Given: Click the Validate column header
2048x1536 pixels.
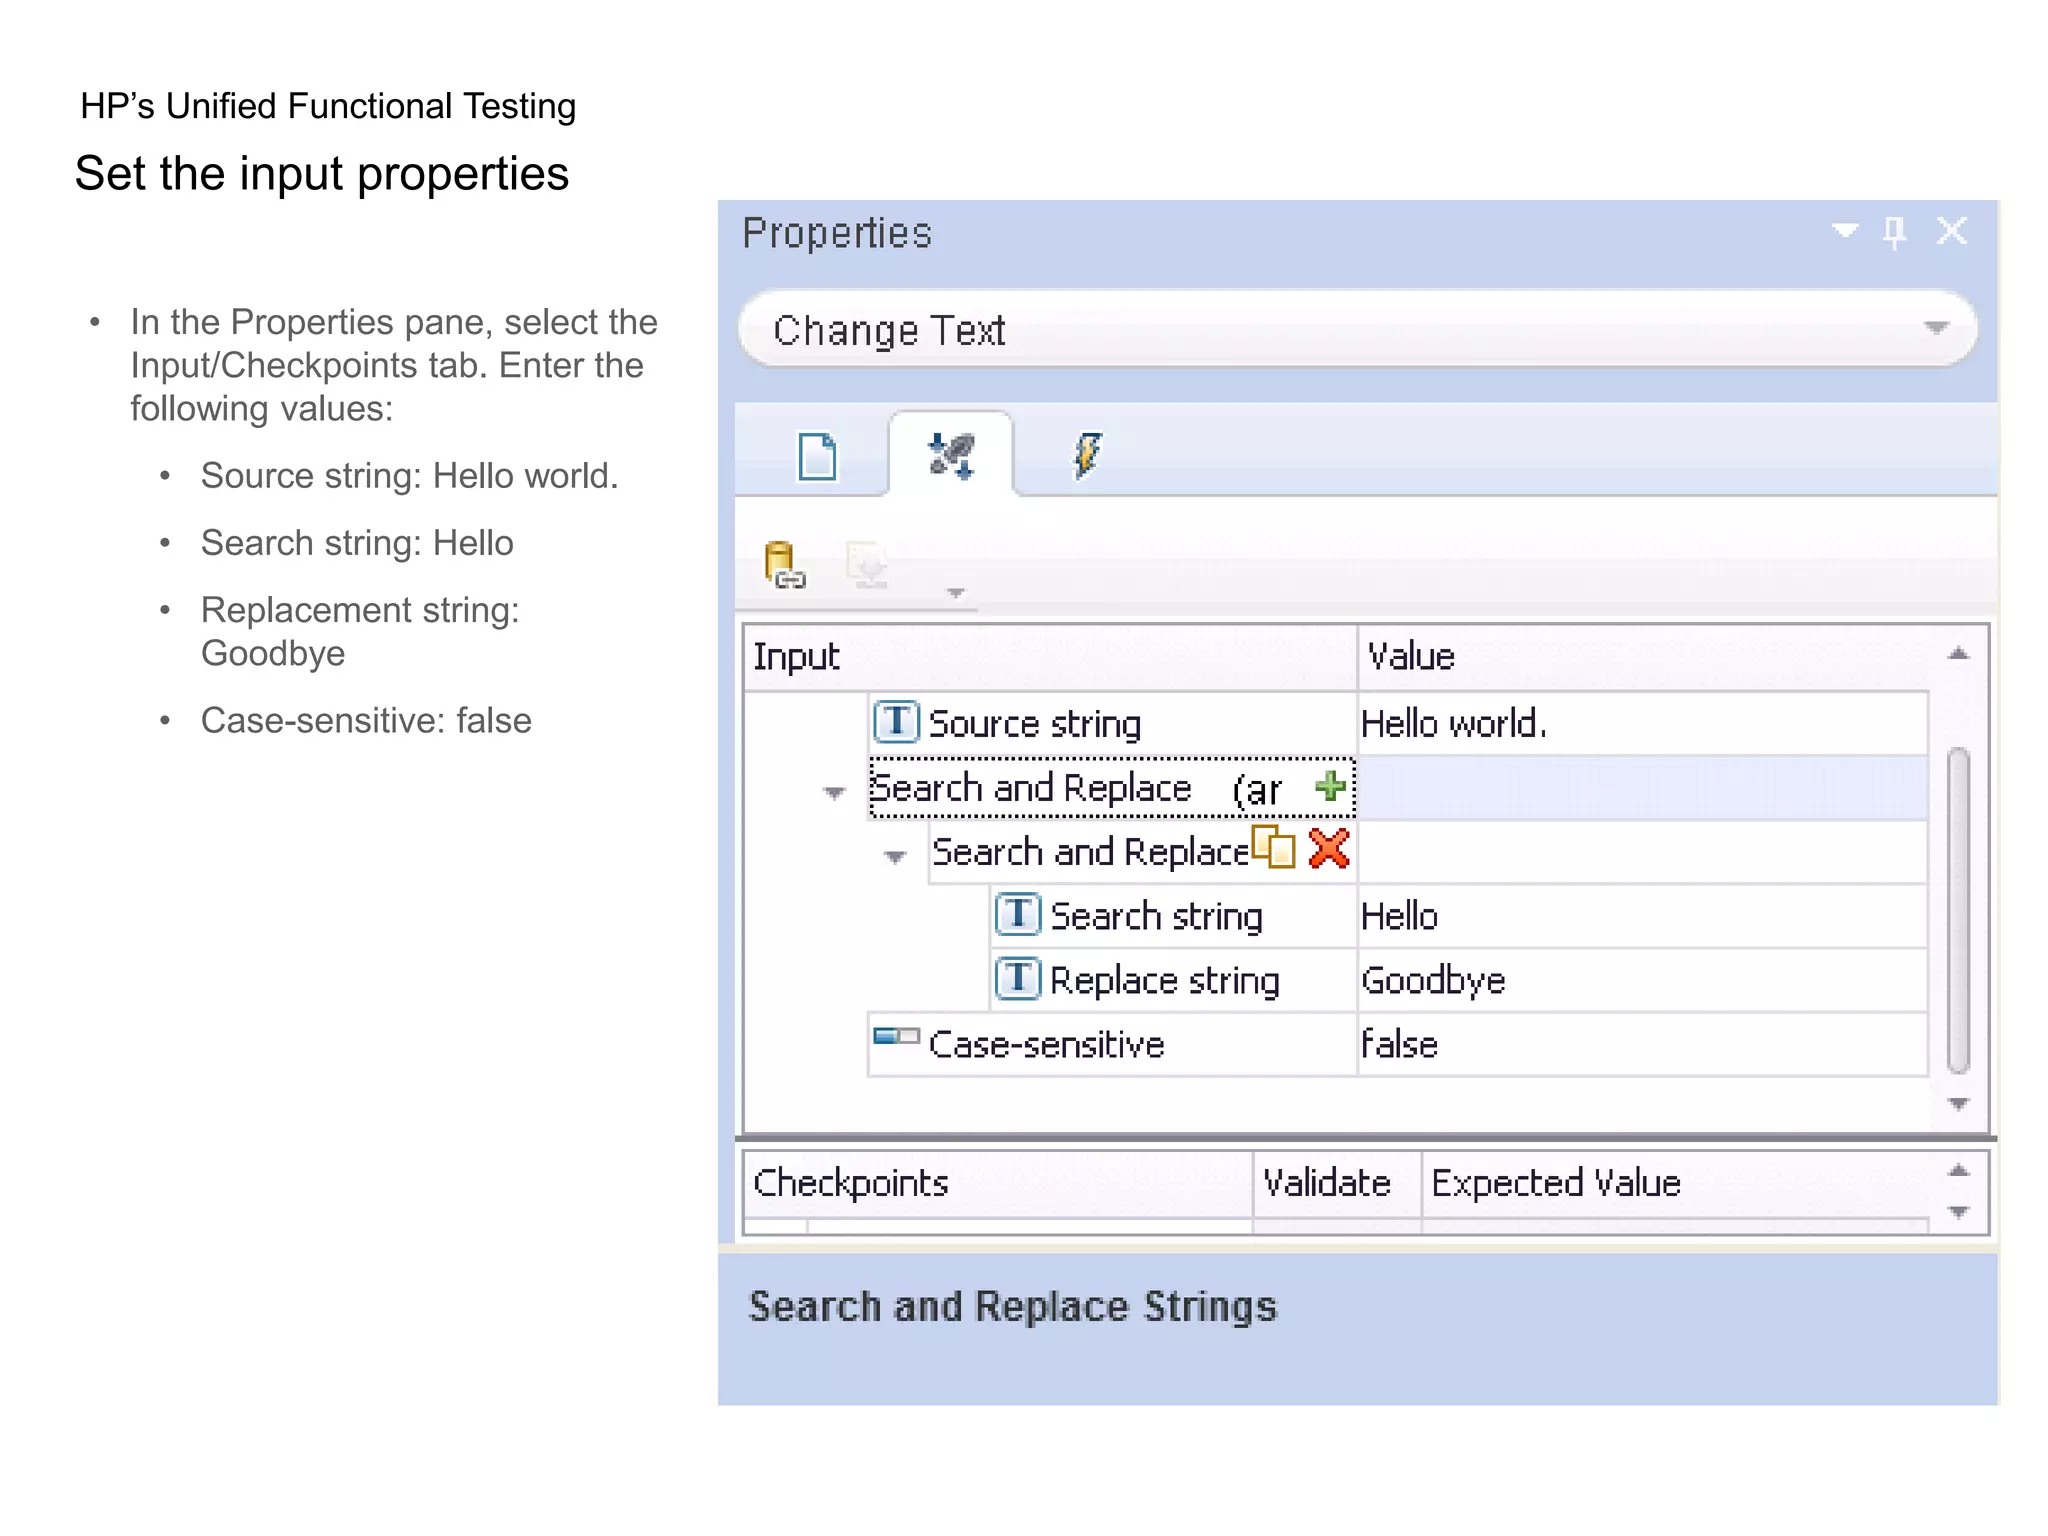Looking at the screenshot, I should (1337, 1183).
